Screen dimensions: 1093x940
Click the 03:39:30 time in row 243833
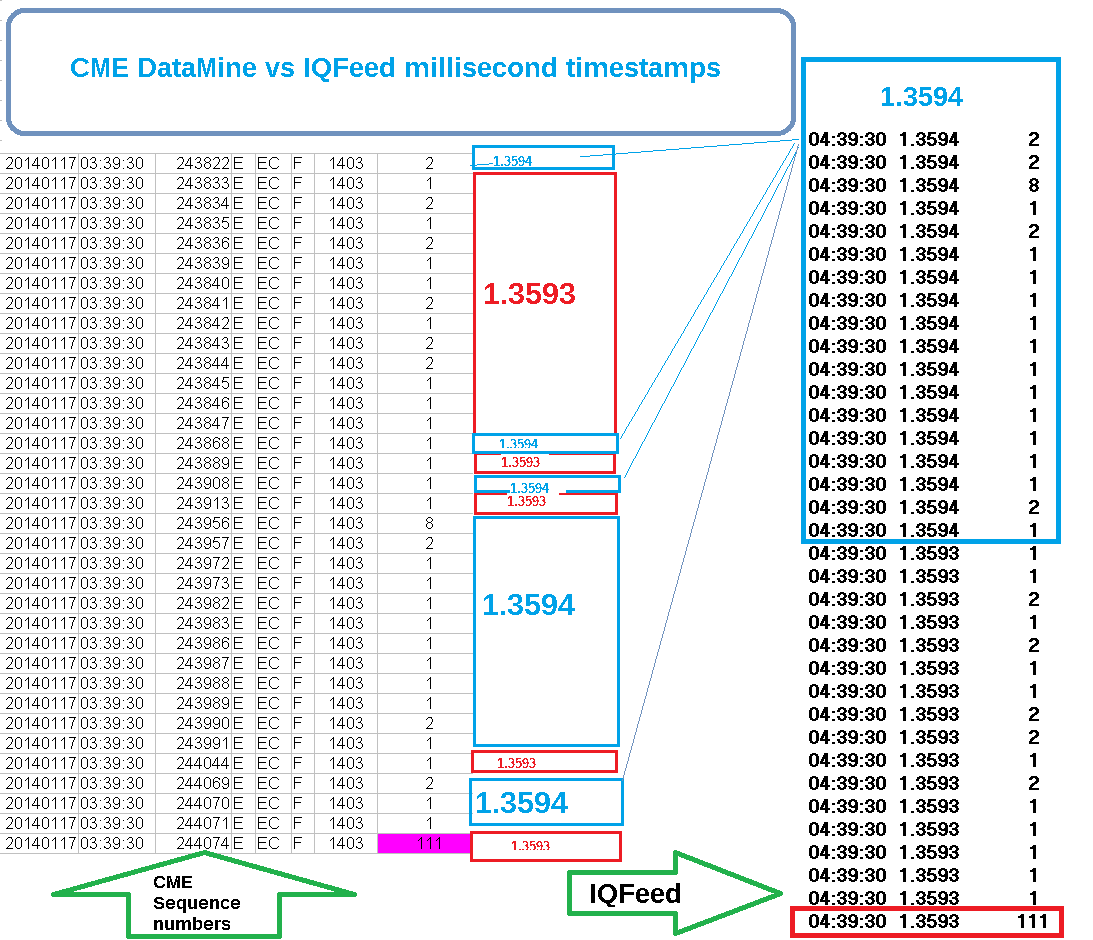tap(112, 183)
